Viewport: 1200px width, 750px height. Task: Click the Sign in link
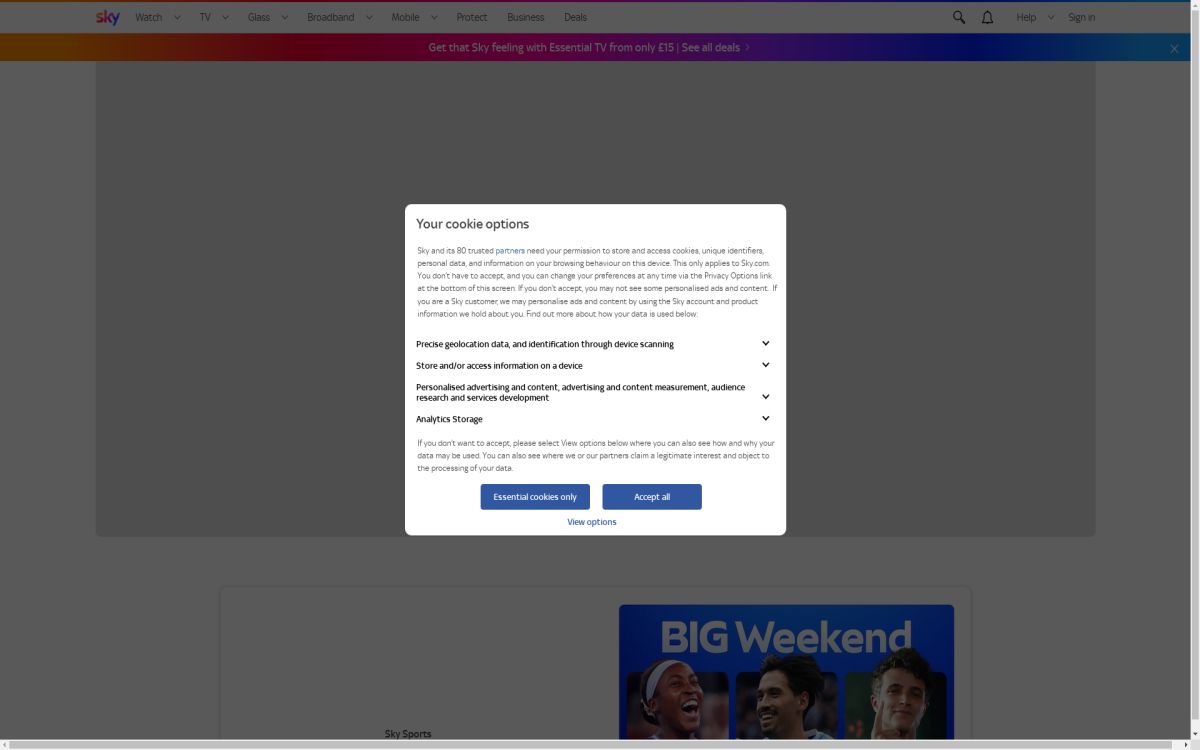point(1081,17)
